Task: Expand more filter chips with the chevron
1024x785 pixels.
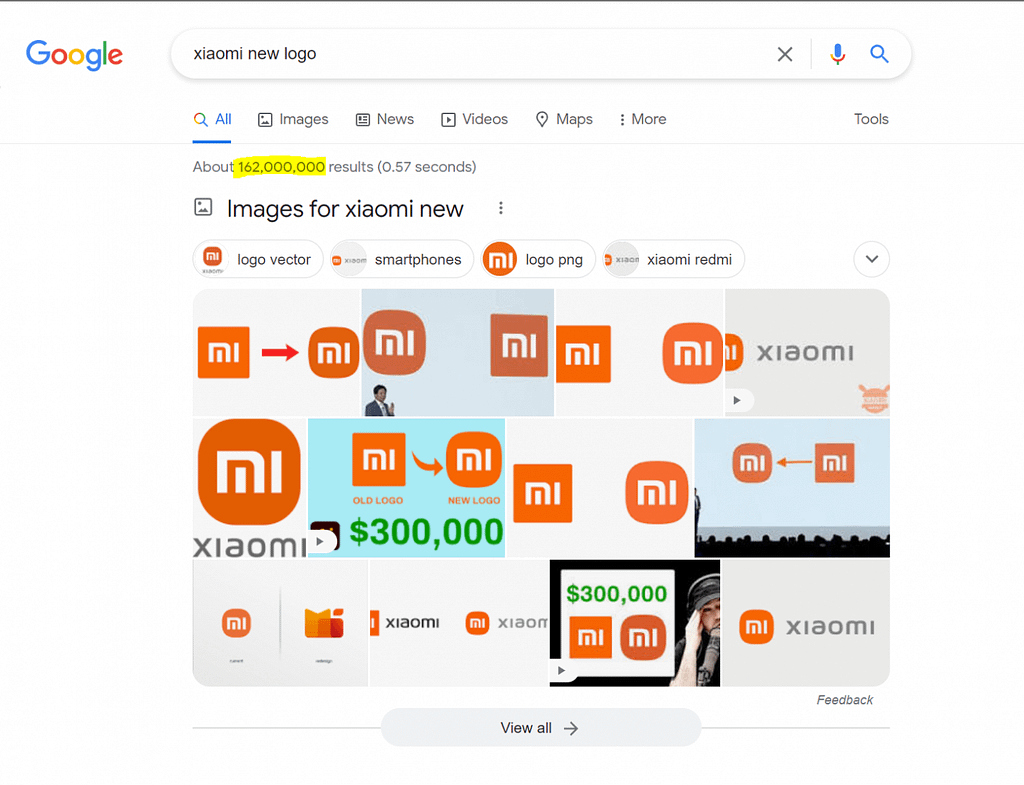Action: [x=872, y=259]
